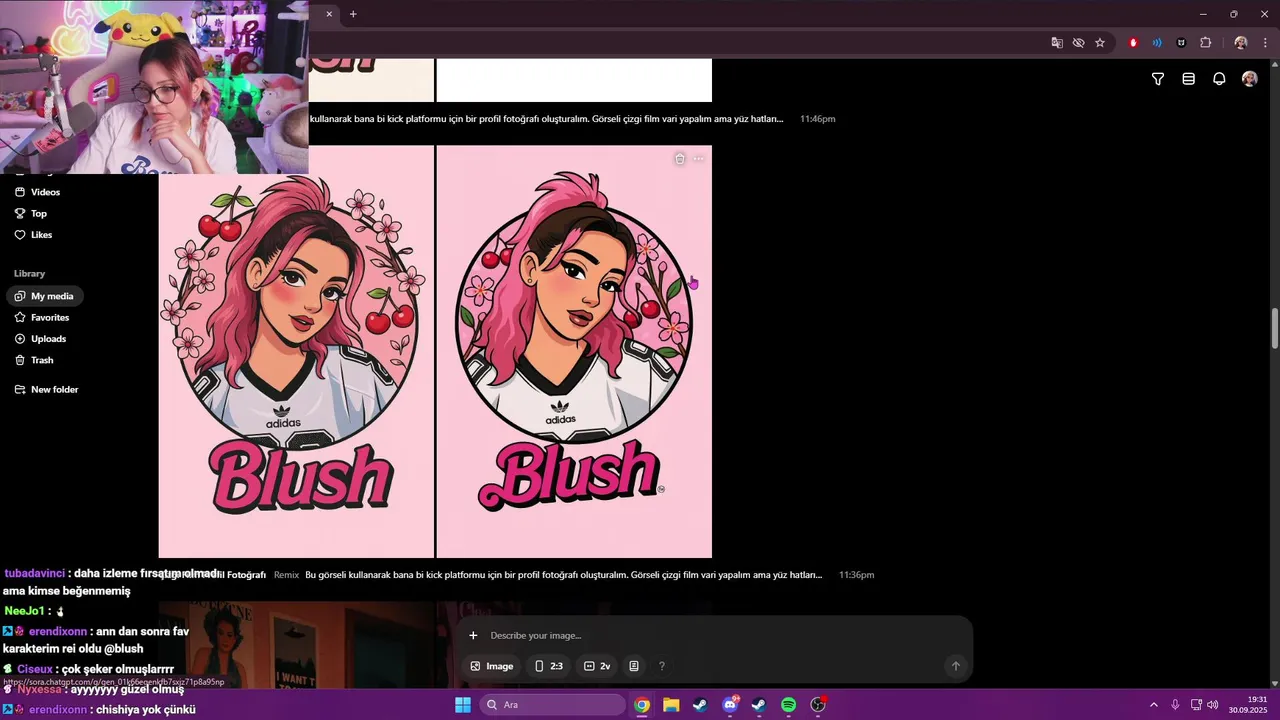Screen dimensions: 1280x720
Task: Select My media in the Library
Action: click(45, 296)
